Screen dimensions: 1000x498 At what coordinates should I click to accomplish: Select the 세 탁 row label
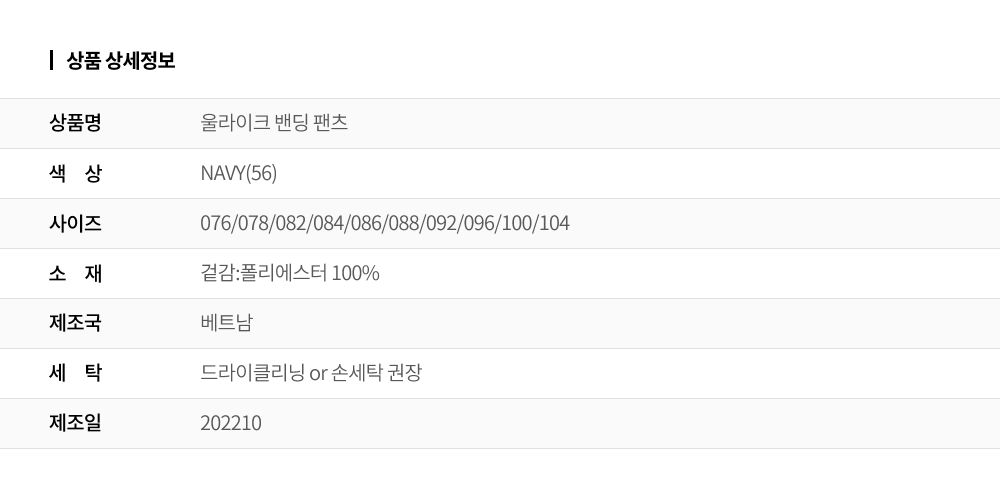(x=75, y=372)
